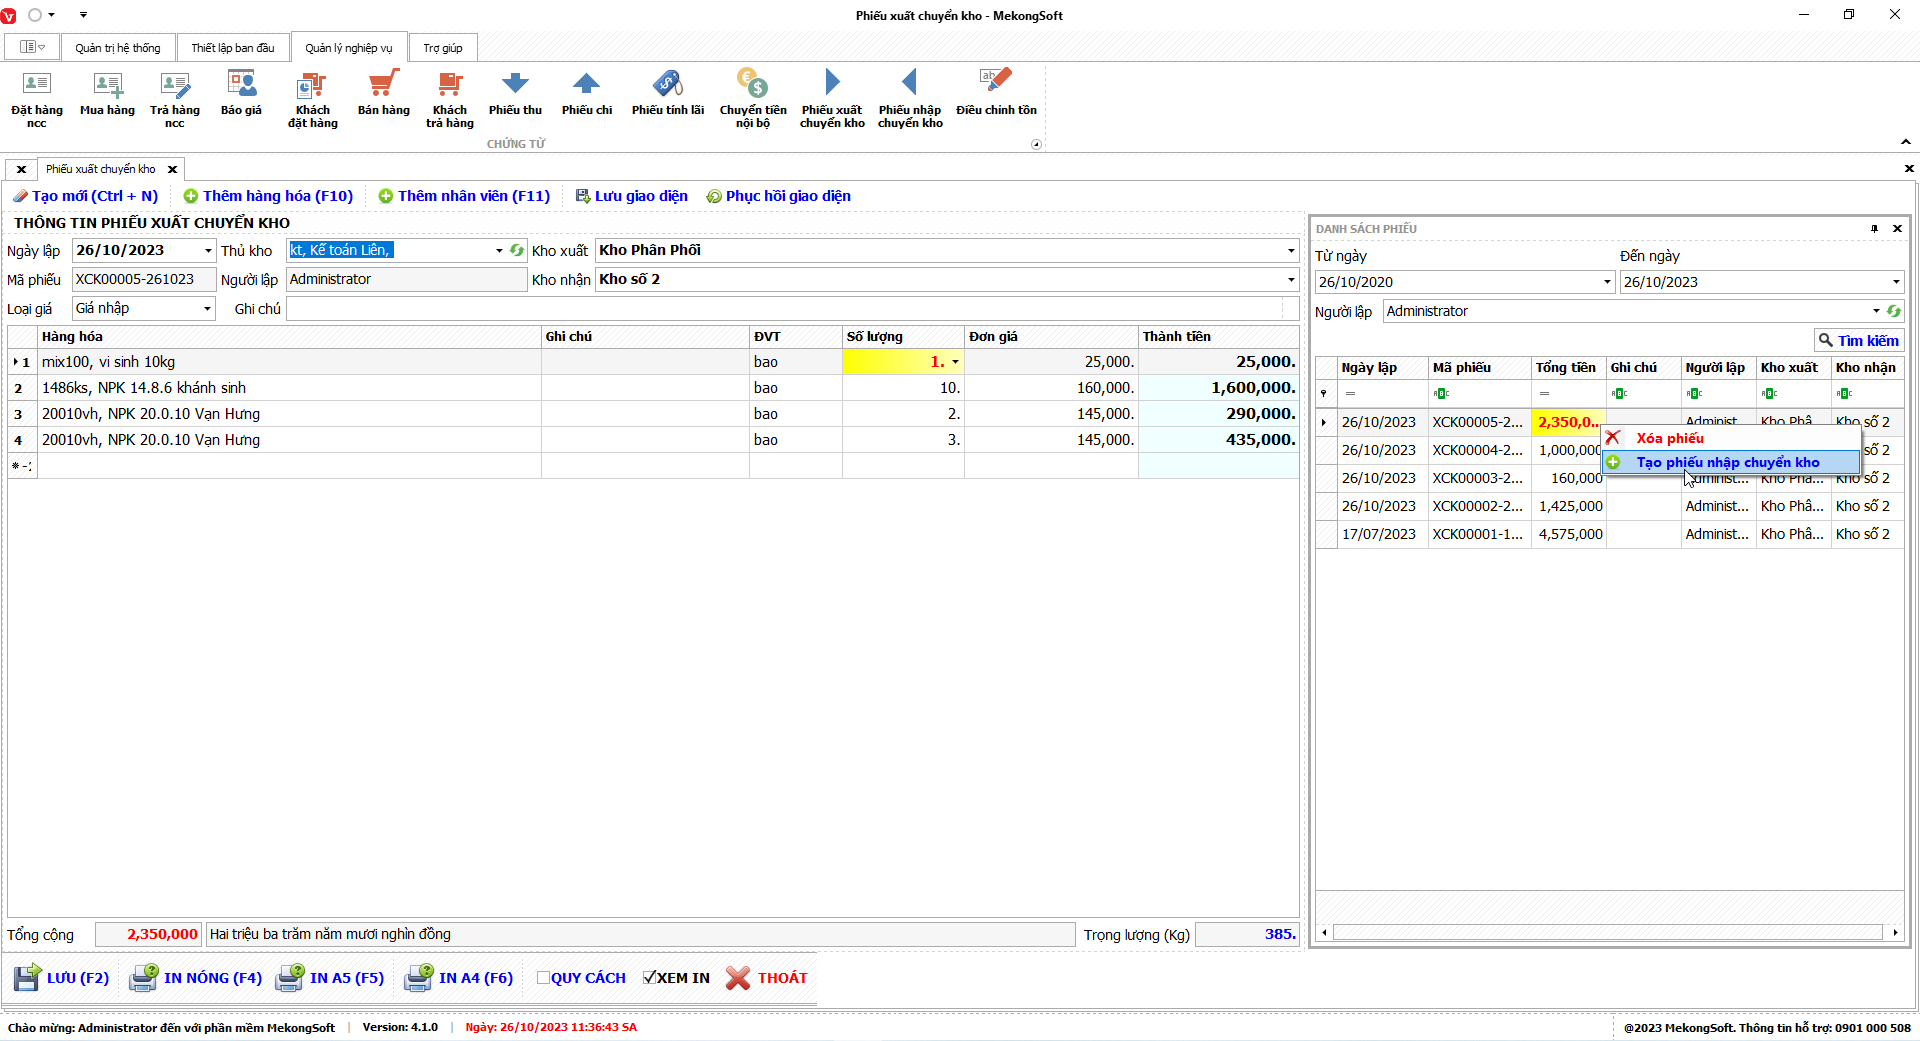Expand the Kho xuất dropdown

coord(1290,251)
